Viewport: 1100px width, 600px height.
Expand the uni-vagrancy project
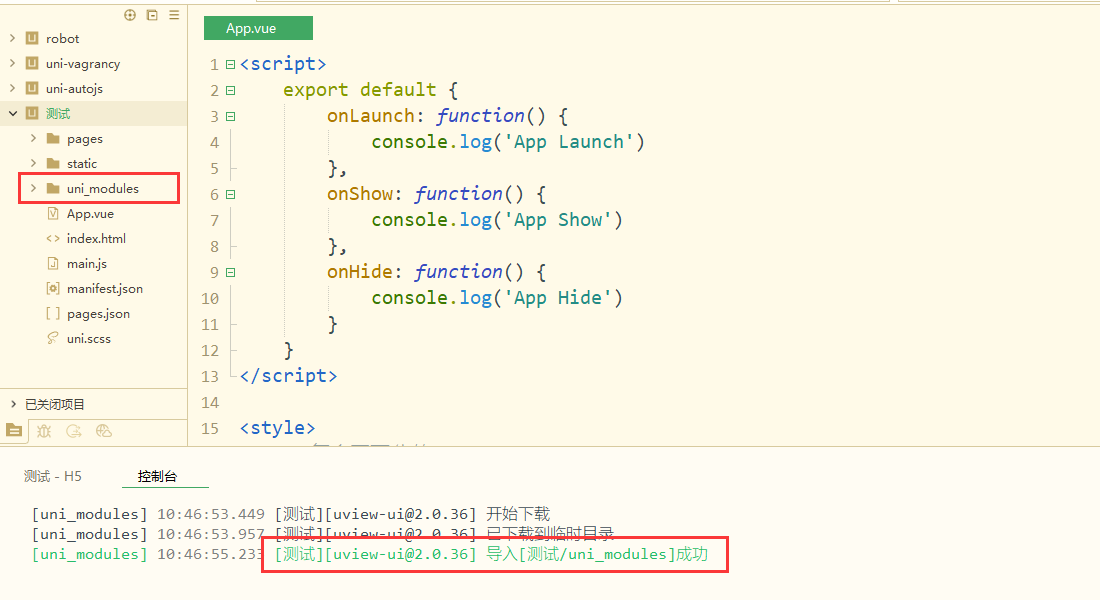pyautogui.click(x=13, y=63)
